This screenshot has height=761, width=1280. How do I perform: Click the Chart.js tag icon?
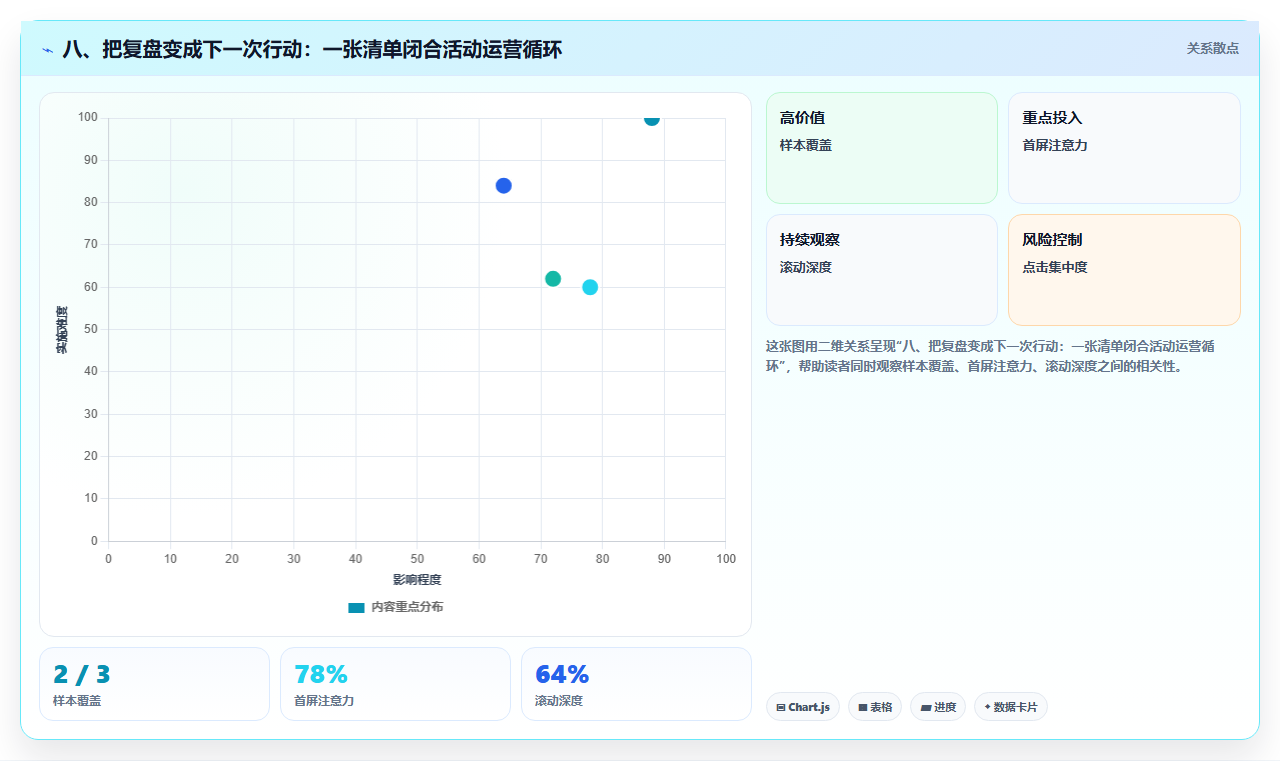click(781, 707)
